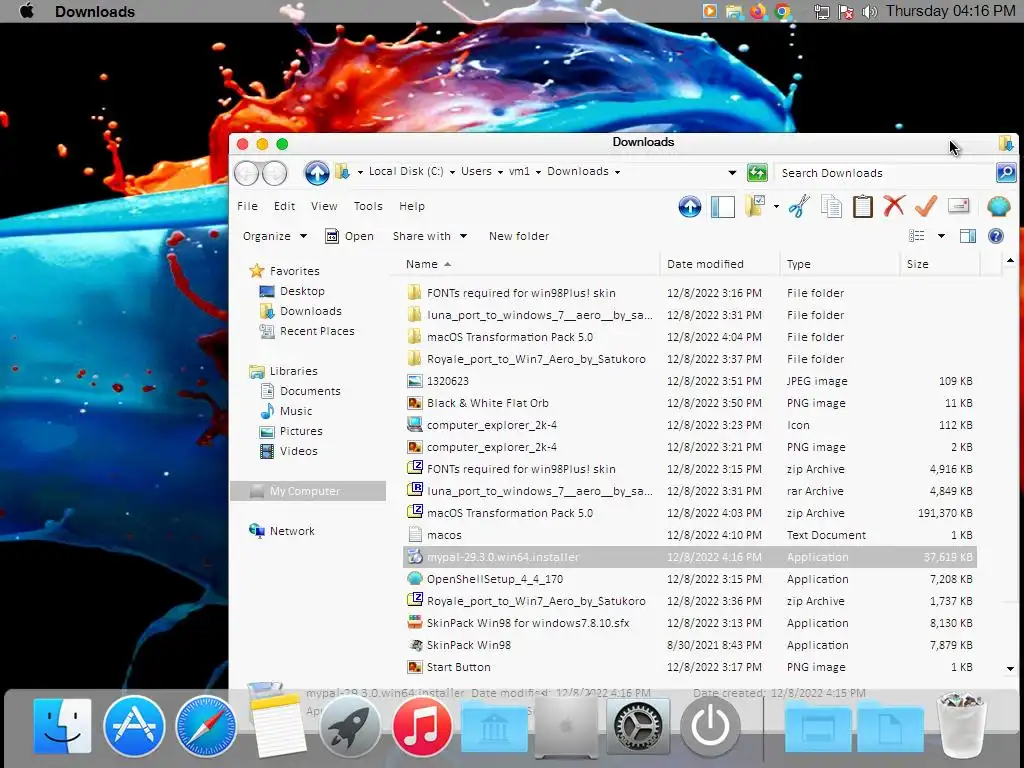Screen dimensions: 1024x768
Task: Click the Up arrow beside address bar
Action: tap(317, 172)
